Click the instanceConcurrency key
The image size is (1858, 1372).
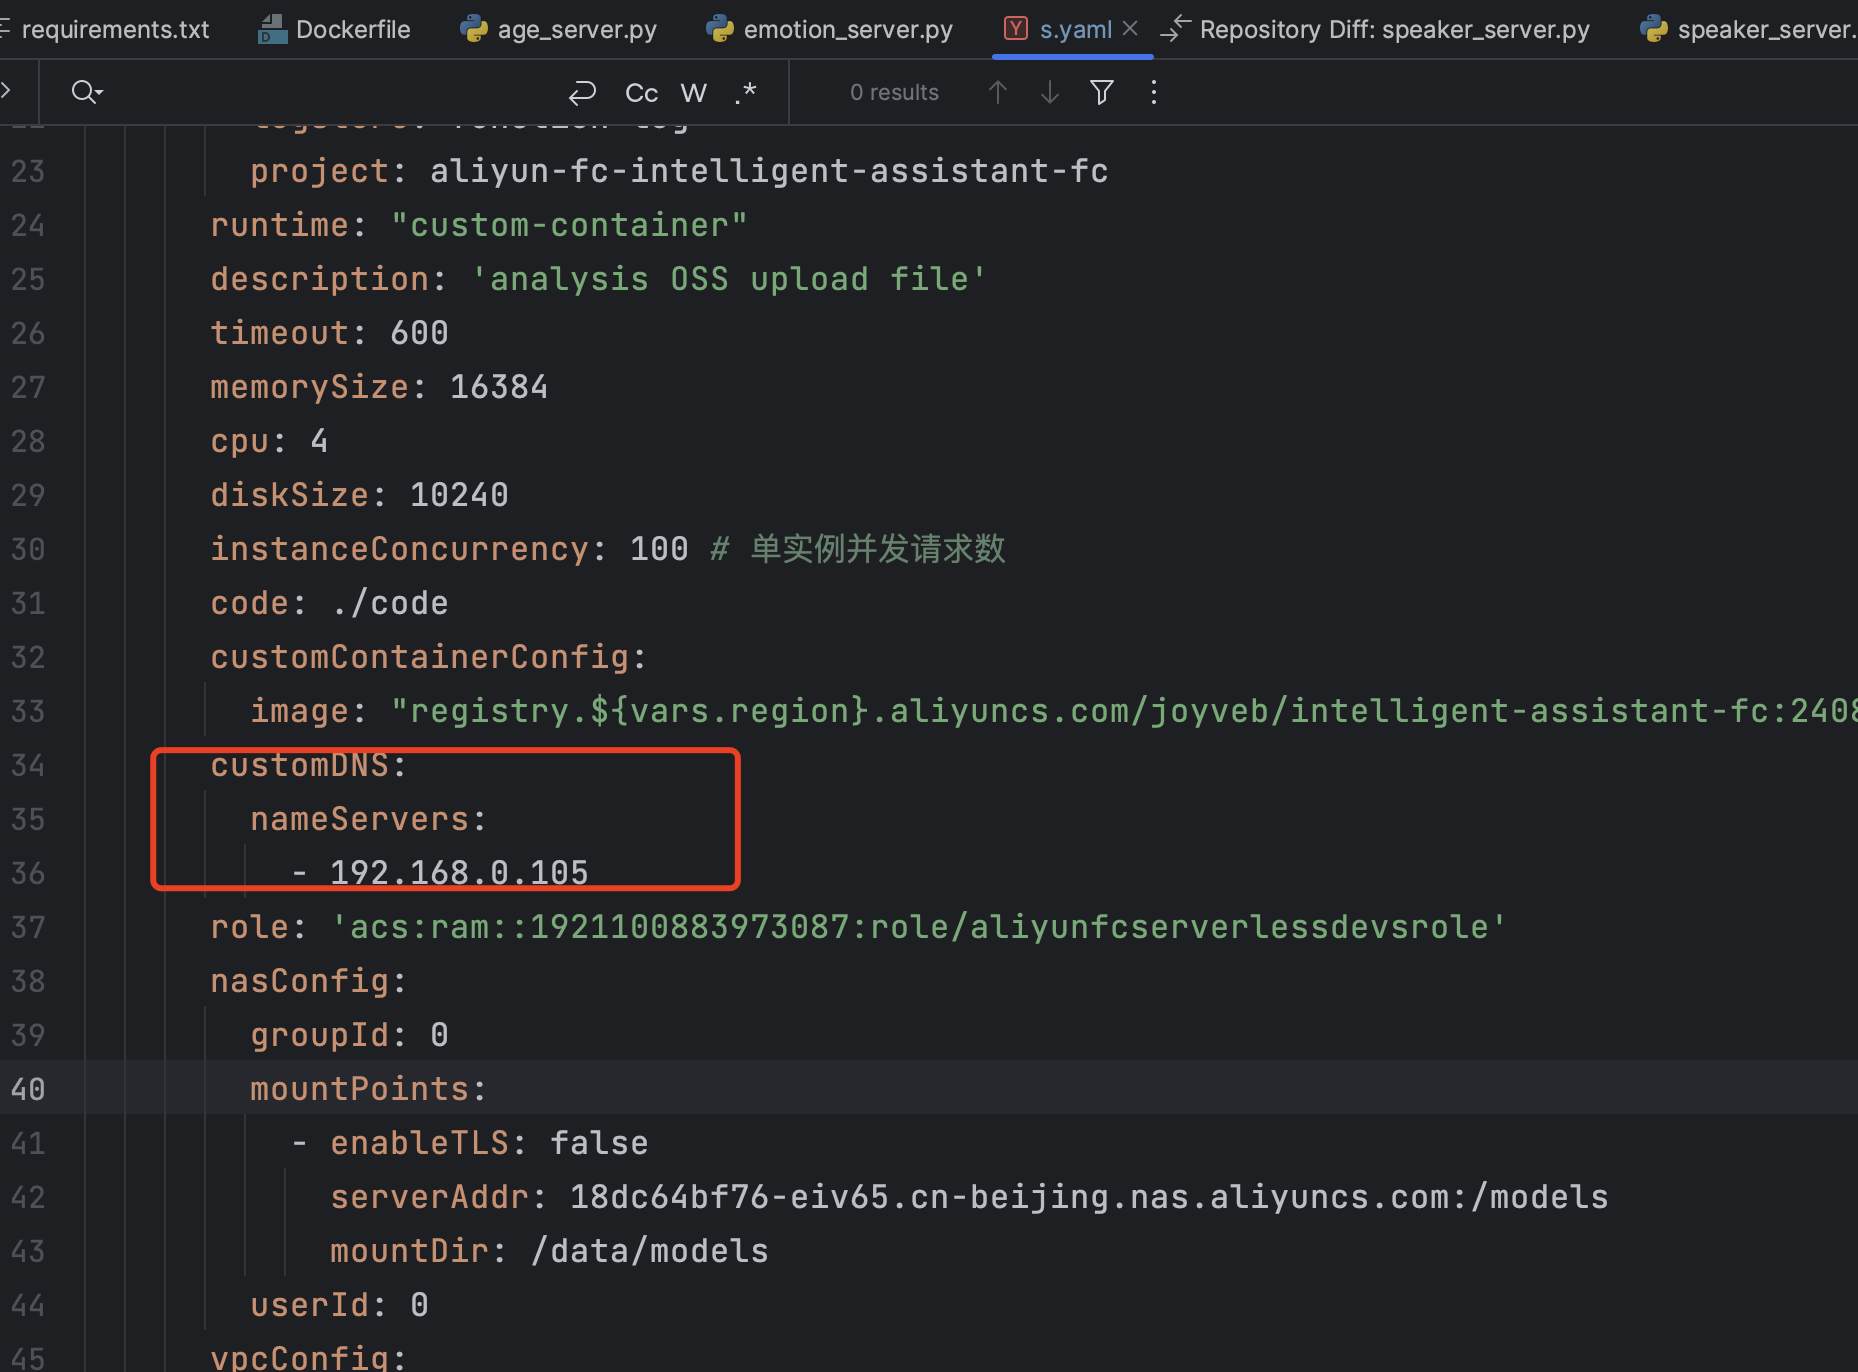pyautogui.click(x=399, y=549)
